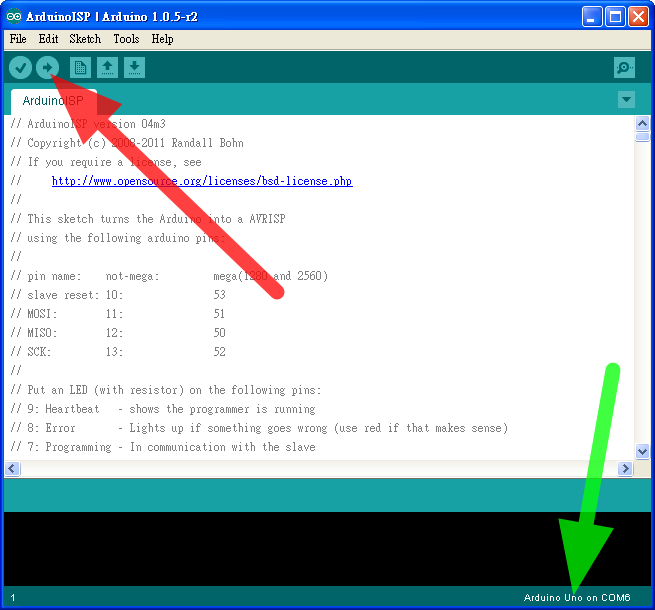Open the Sketch menu
Viewport: 655px width, 610px height.
point(85,39)
